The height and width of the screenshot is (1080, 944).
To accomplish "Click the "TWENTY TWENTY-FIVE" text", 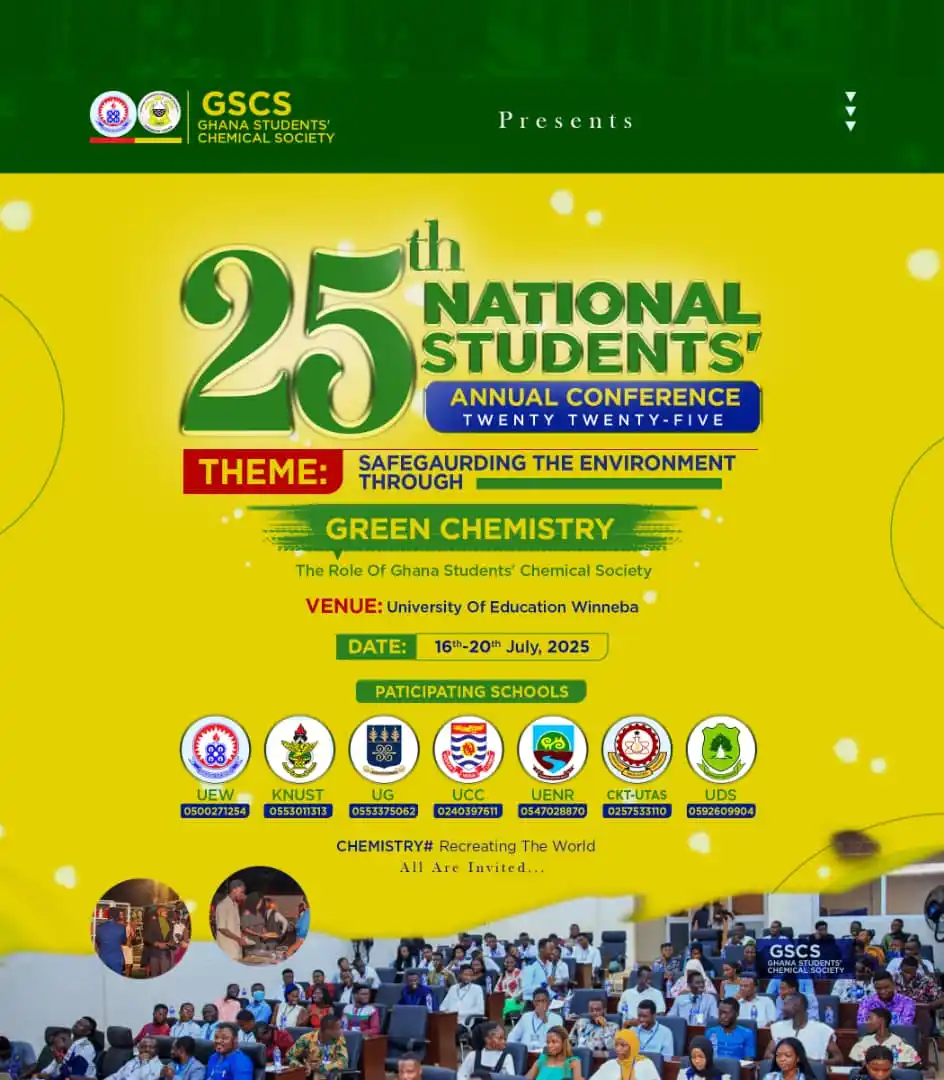I will [594, 420].
